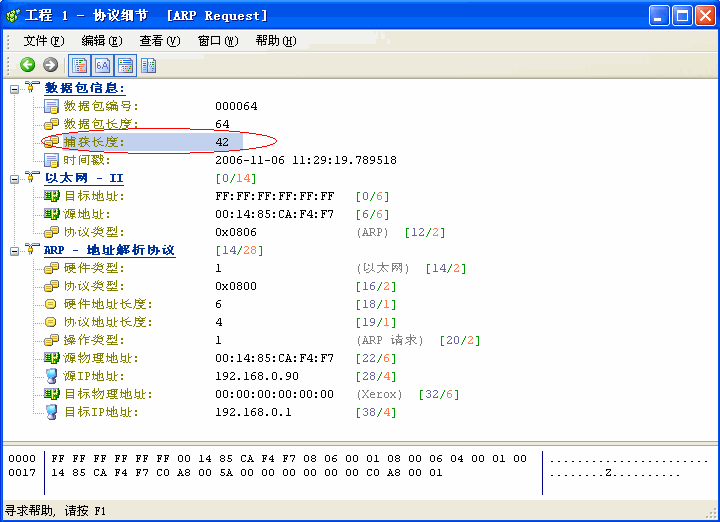720x522 pixels.
Task: Click the gray forward arrow button
Action: [51, 65]
